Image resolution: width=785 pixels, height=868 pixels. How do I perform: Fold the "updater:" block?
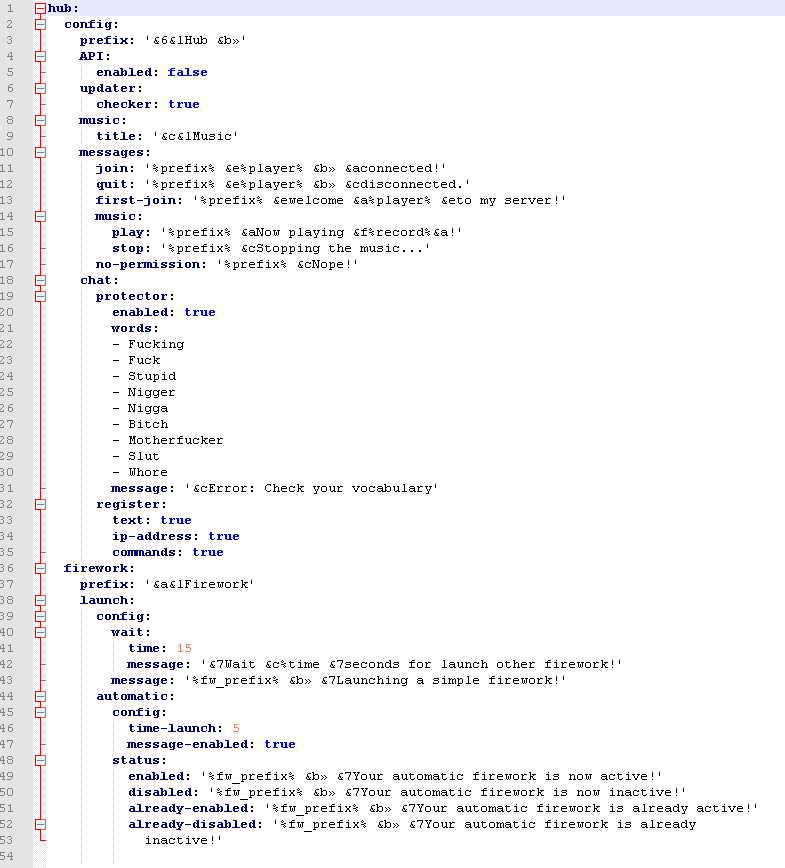tap(40, 88)
